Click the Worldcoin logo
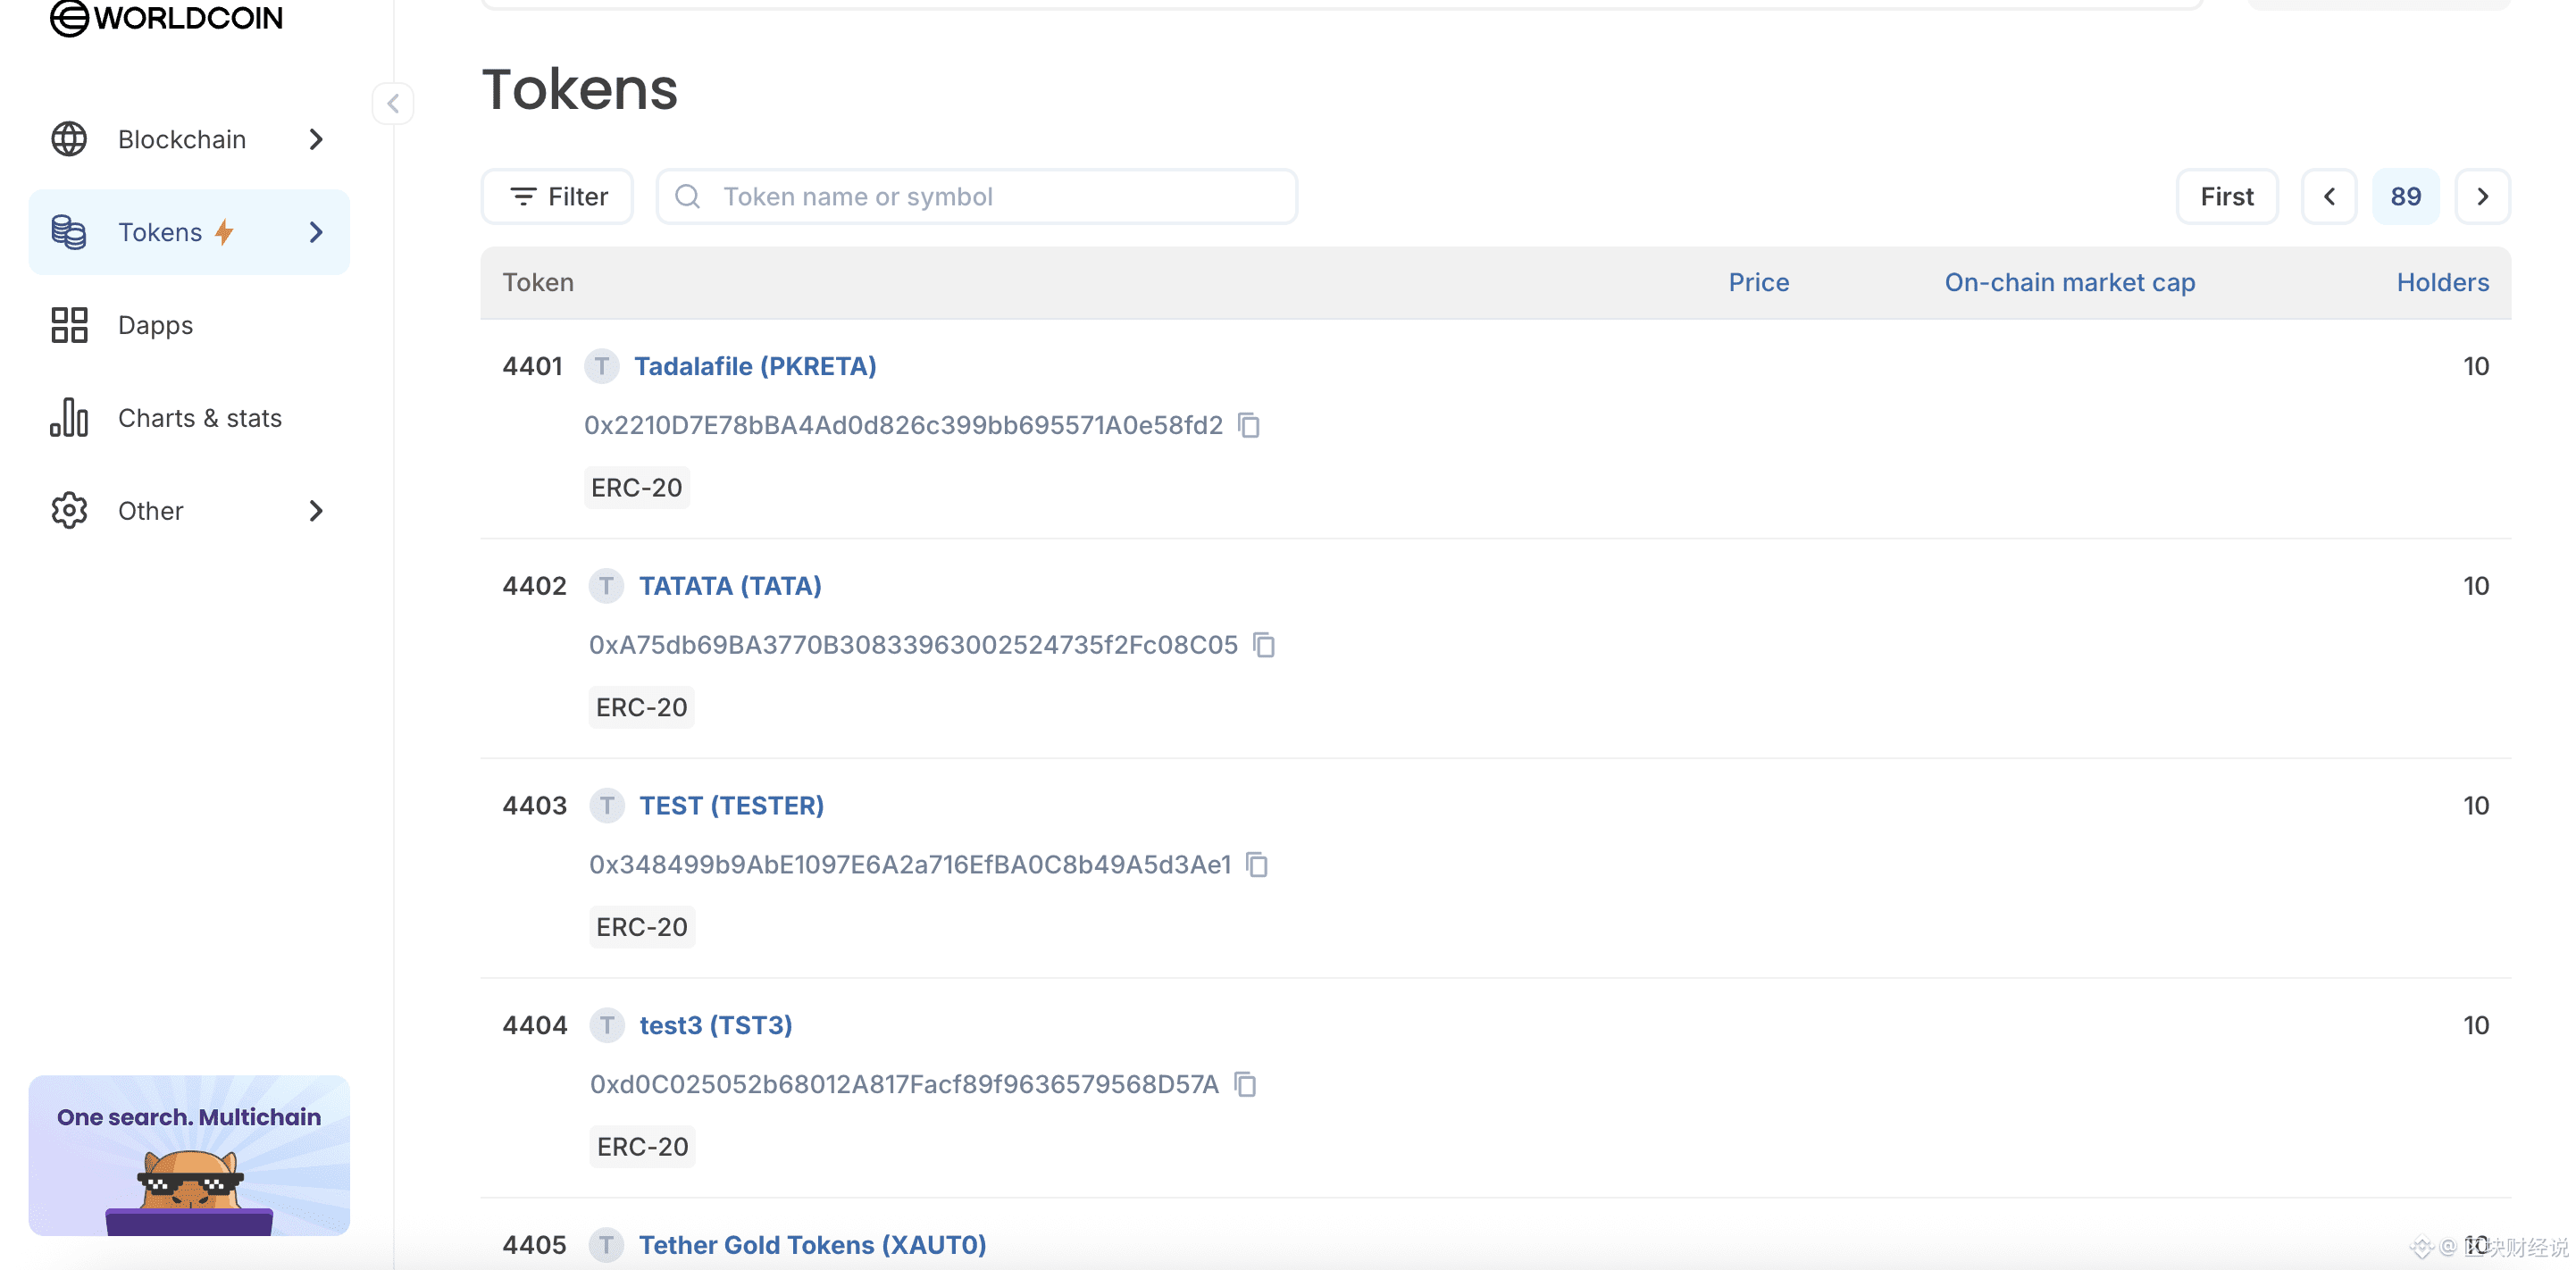This screenshot has height=1270, width=2576. tap(166, 18)
